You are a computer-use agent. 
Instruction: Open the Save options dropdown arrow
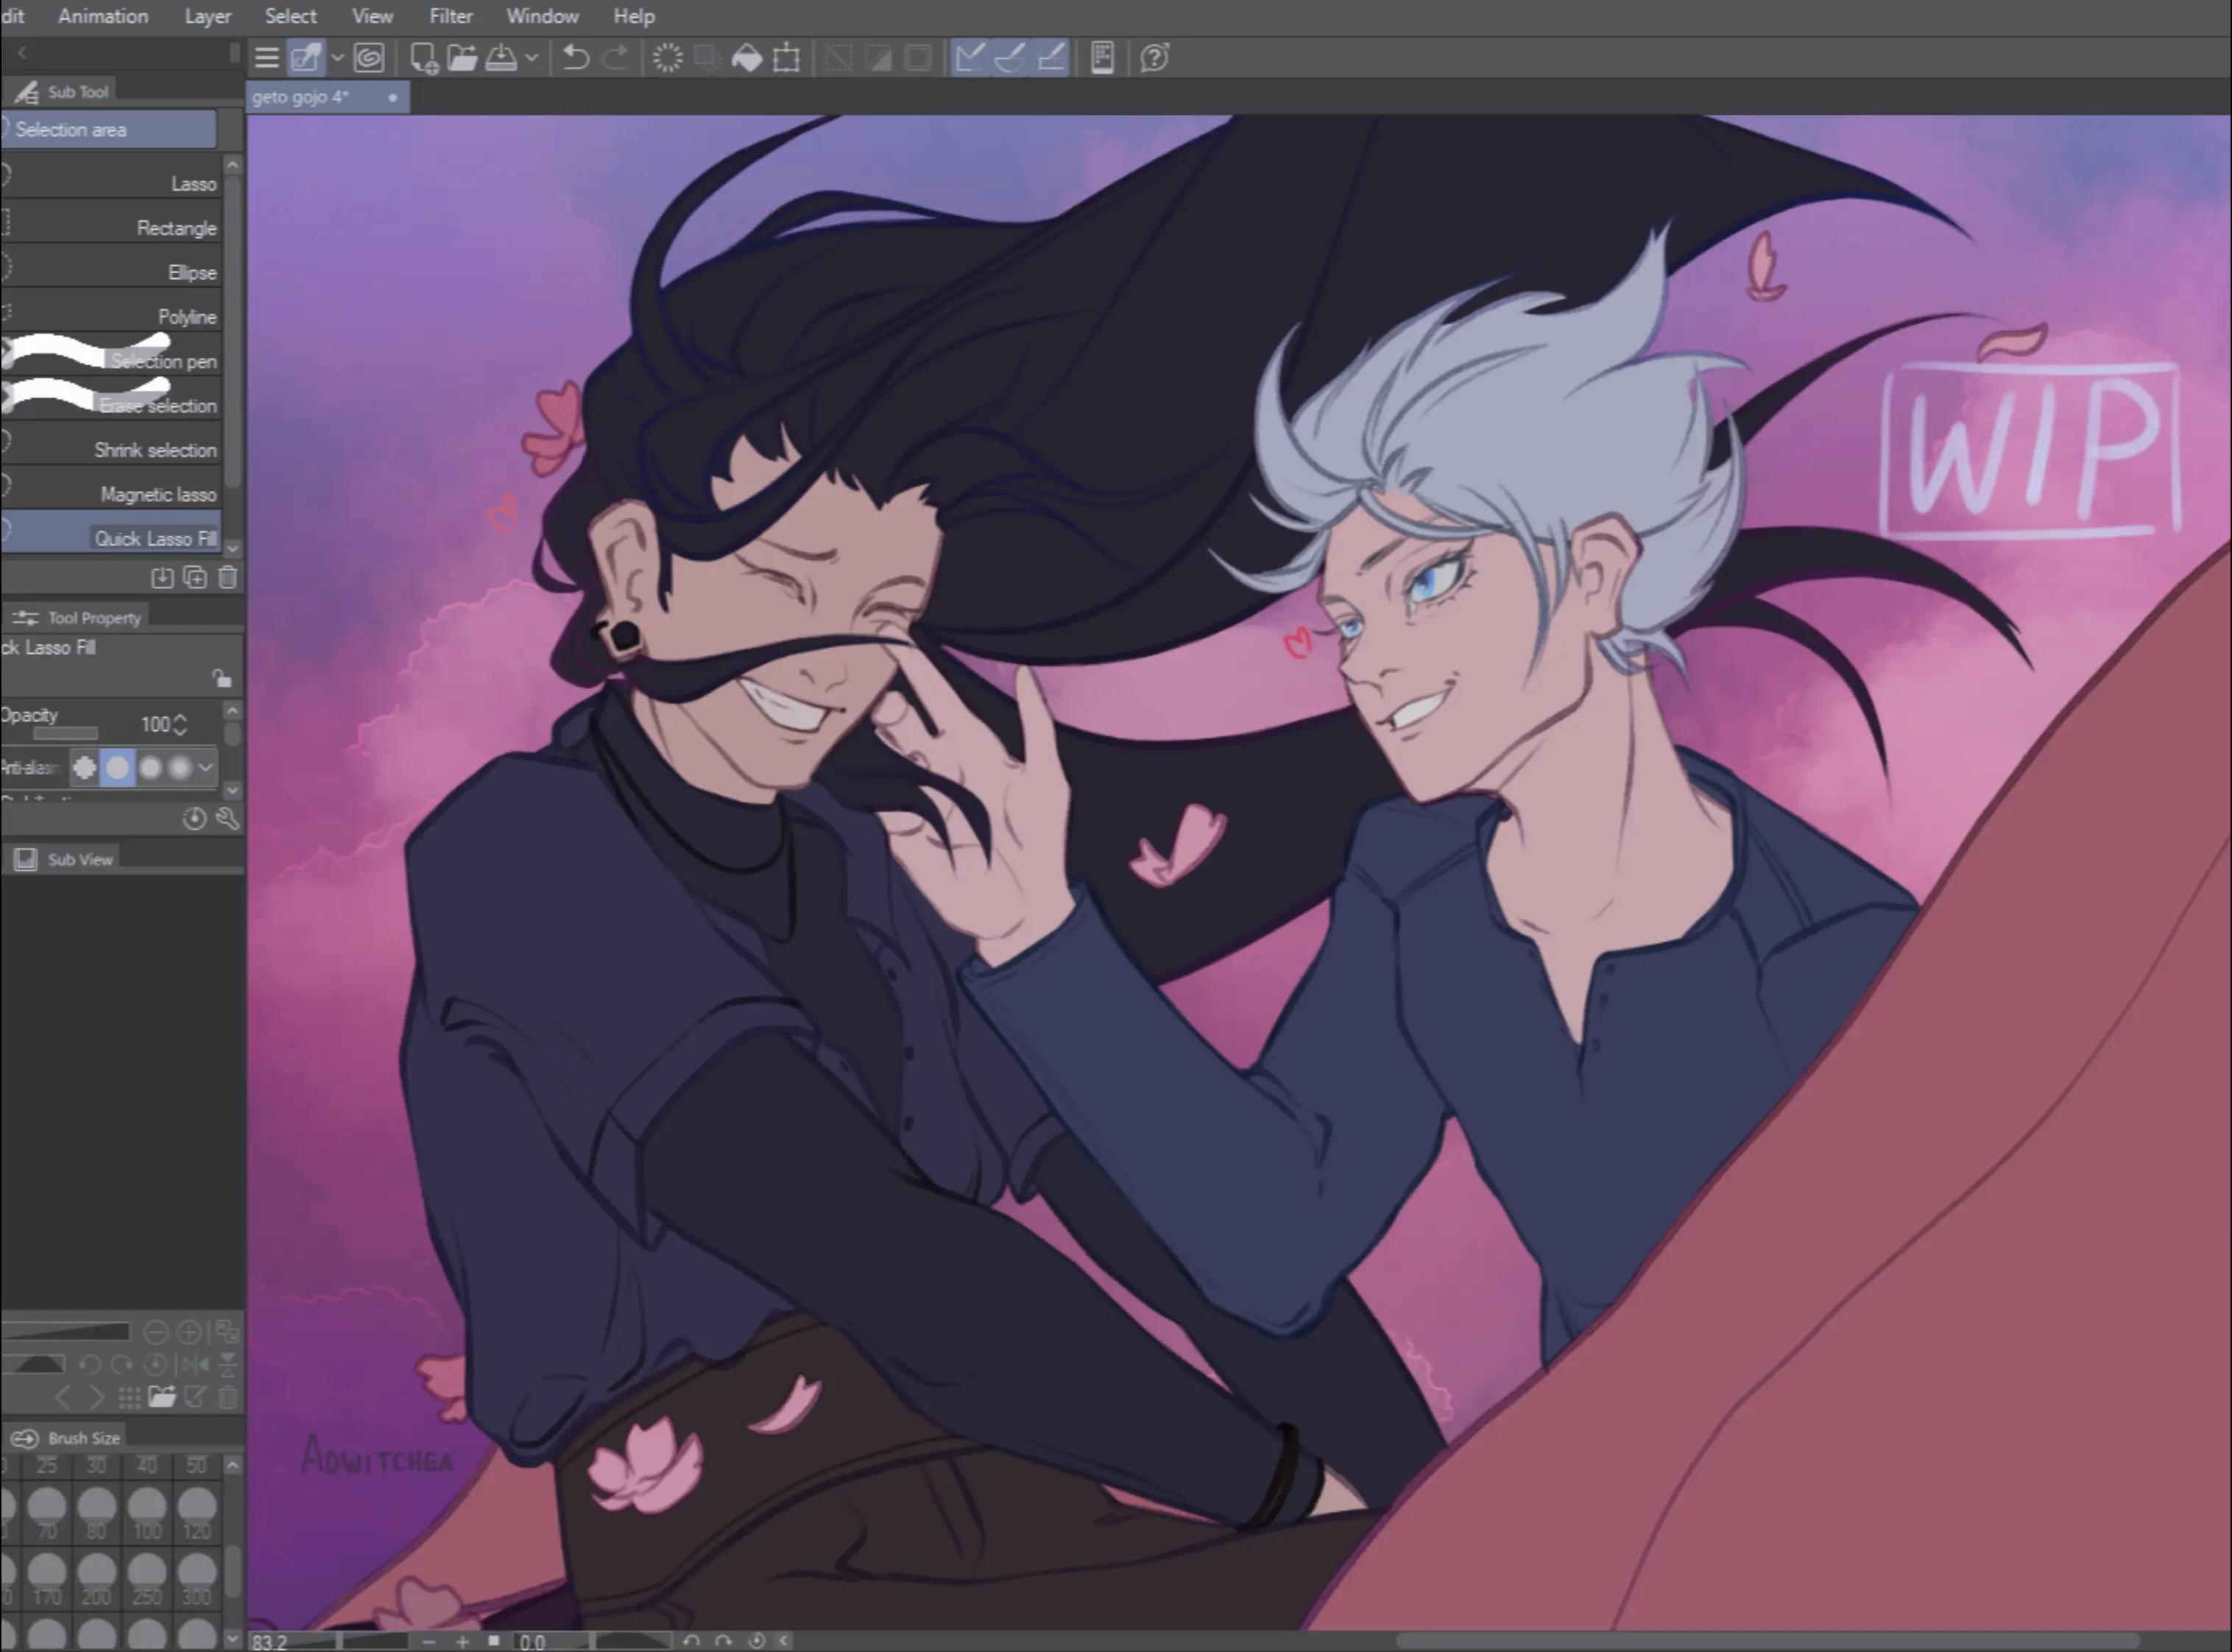pos(532,58)
